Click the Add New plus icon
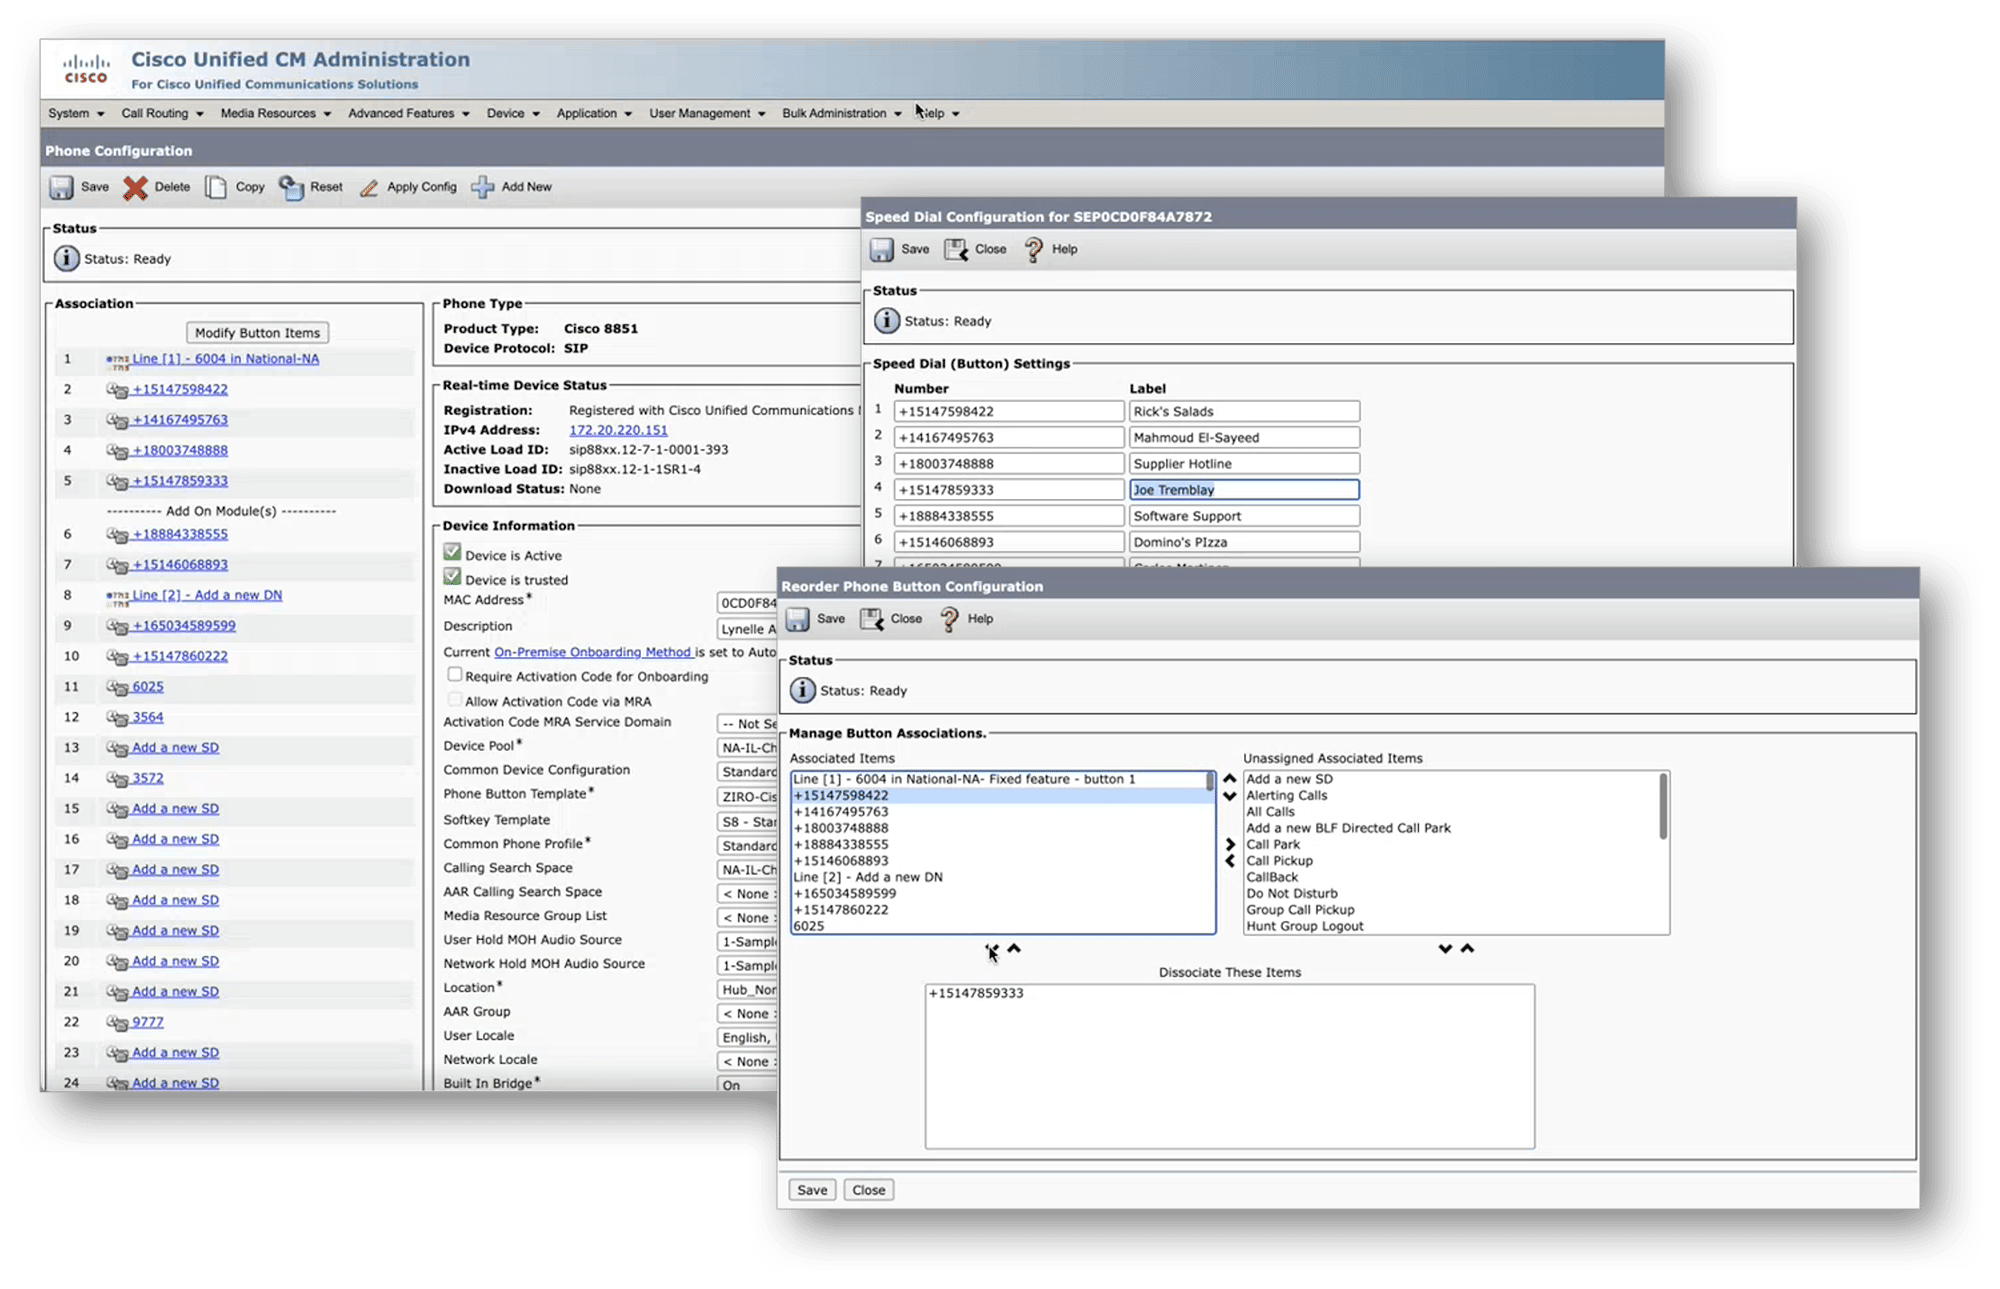Screen dimensions: 2000x1289 (x=483, y=187)
